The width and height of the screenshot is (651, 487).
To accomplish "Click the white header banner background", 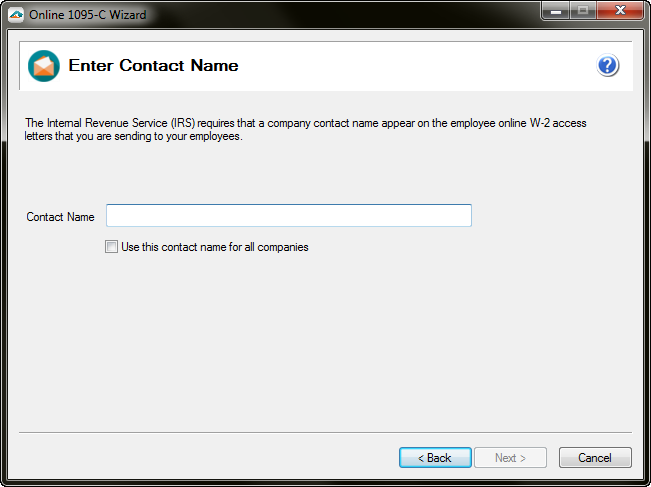I will (420, 66).
